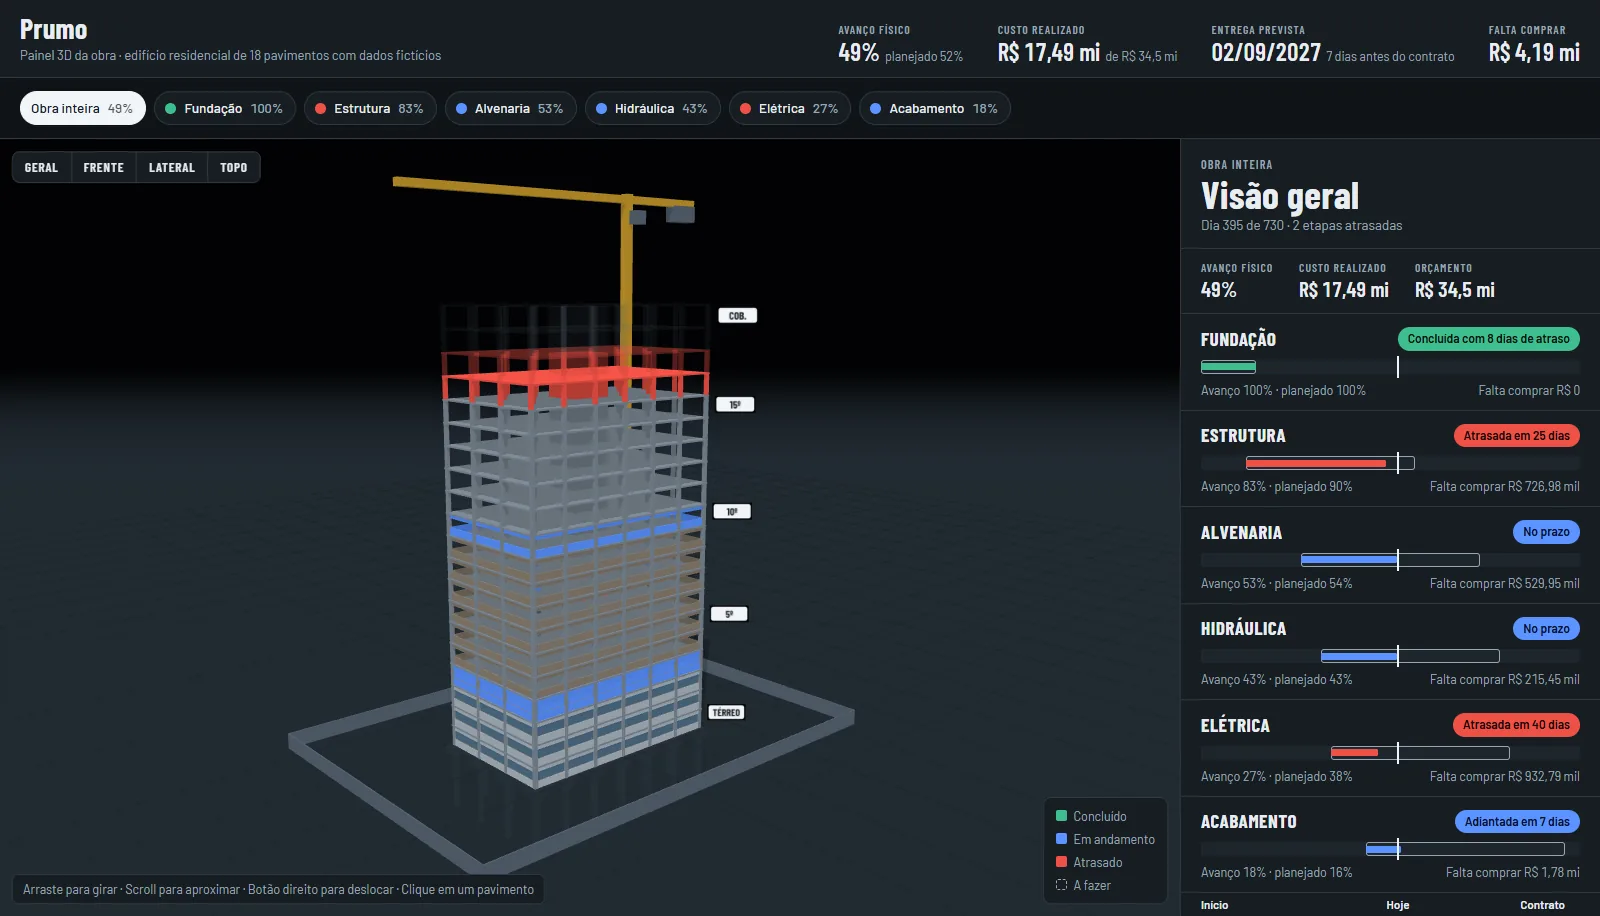Select the Obra inteira chip

click(83, 108)
